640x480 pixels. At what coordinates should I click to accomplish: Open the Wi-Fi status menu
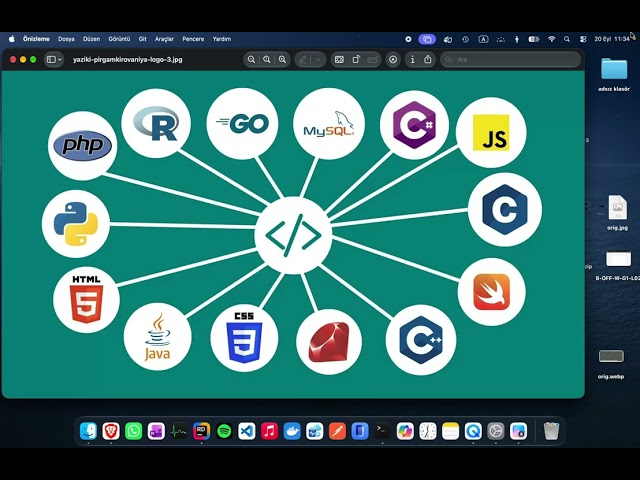pyautogui.click(x=551, y=39)
